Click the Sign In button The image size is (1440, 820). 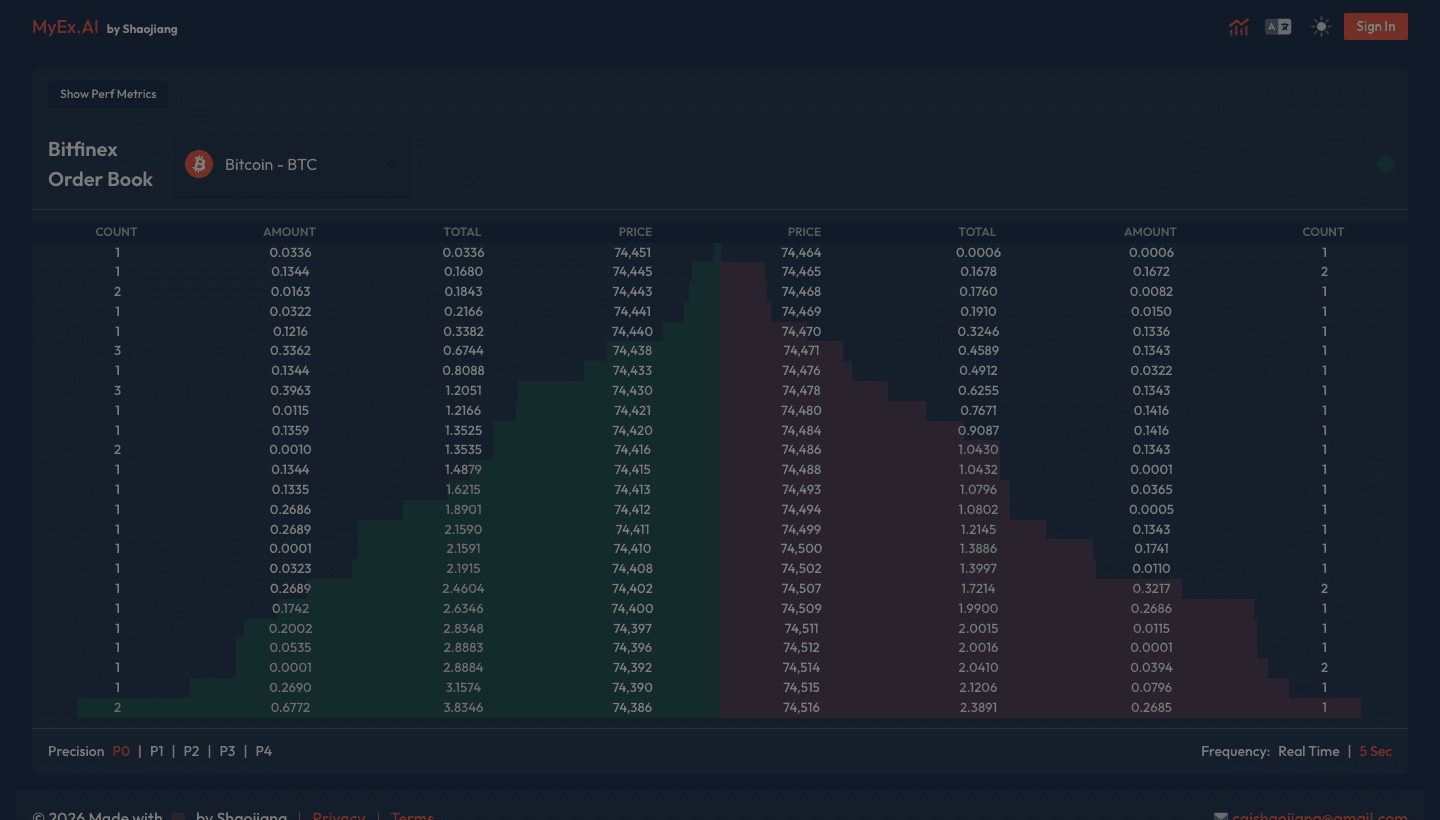[x=1375, y=27]
